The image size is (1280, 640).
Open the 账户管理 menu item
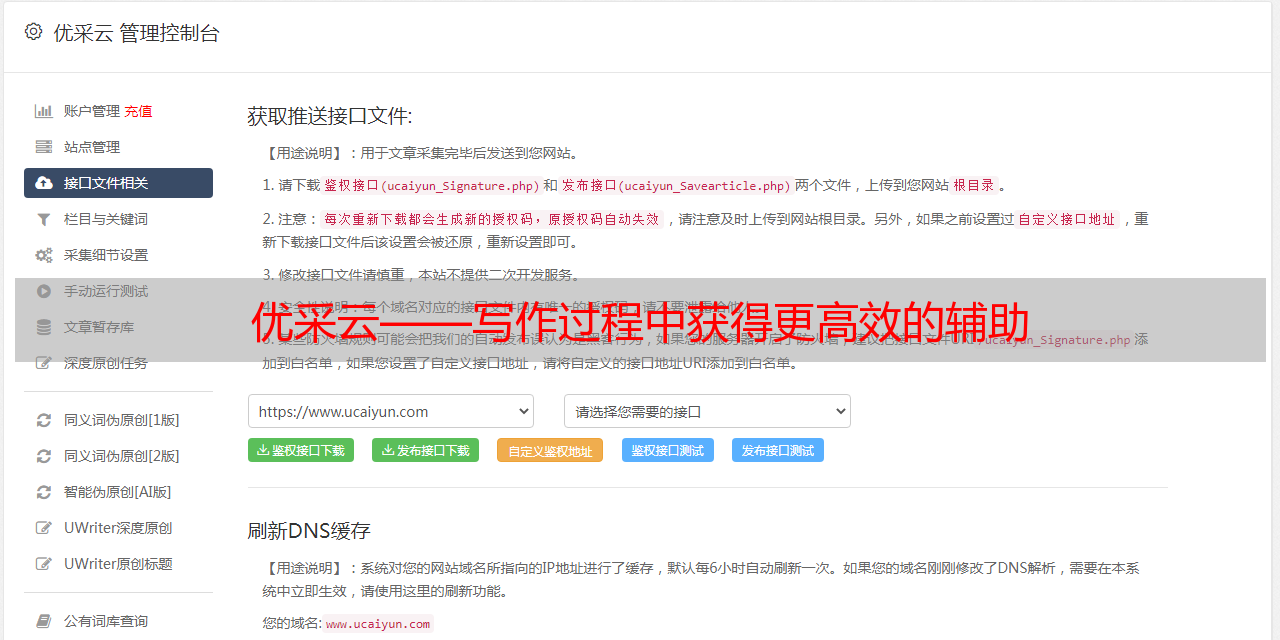[x=92, y=111]
